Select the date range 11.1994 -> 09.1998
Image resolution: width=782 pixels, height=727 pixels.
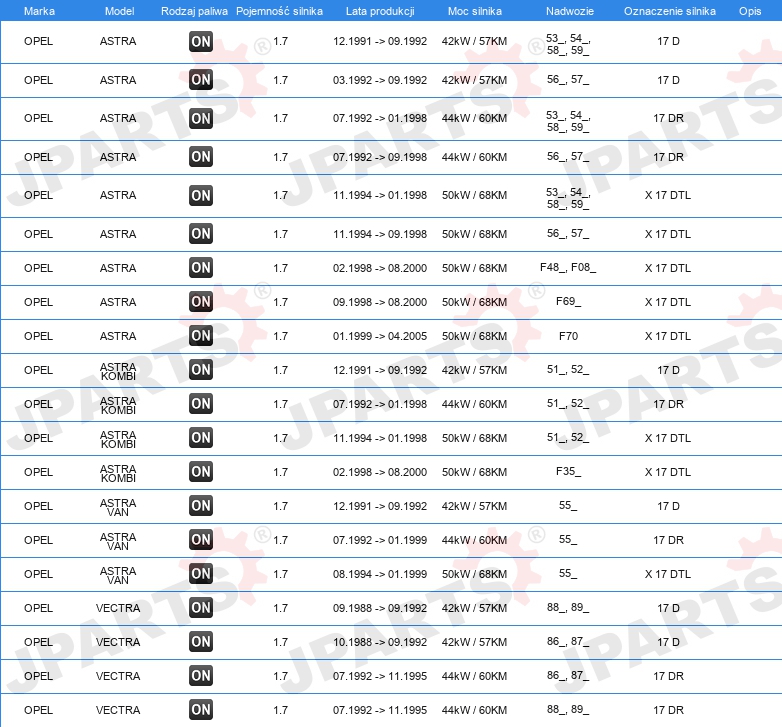(x=380, y=234)
